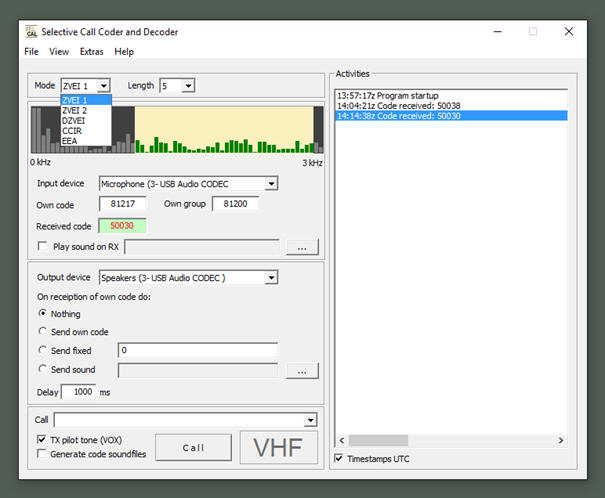Screen dimensions: 605x498
Task: Expand the Length dropdown
Action: coord(189,86)
